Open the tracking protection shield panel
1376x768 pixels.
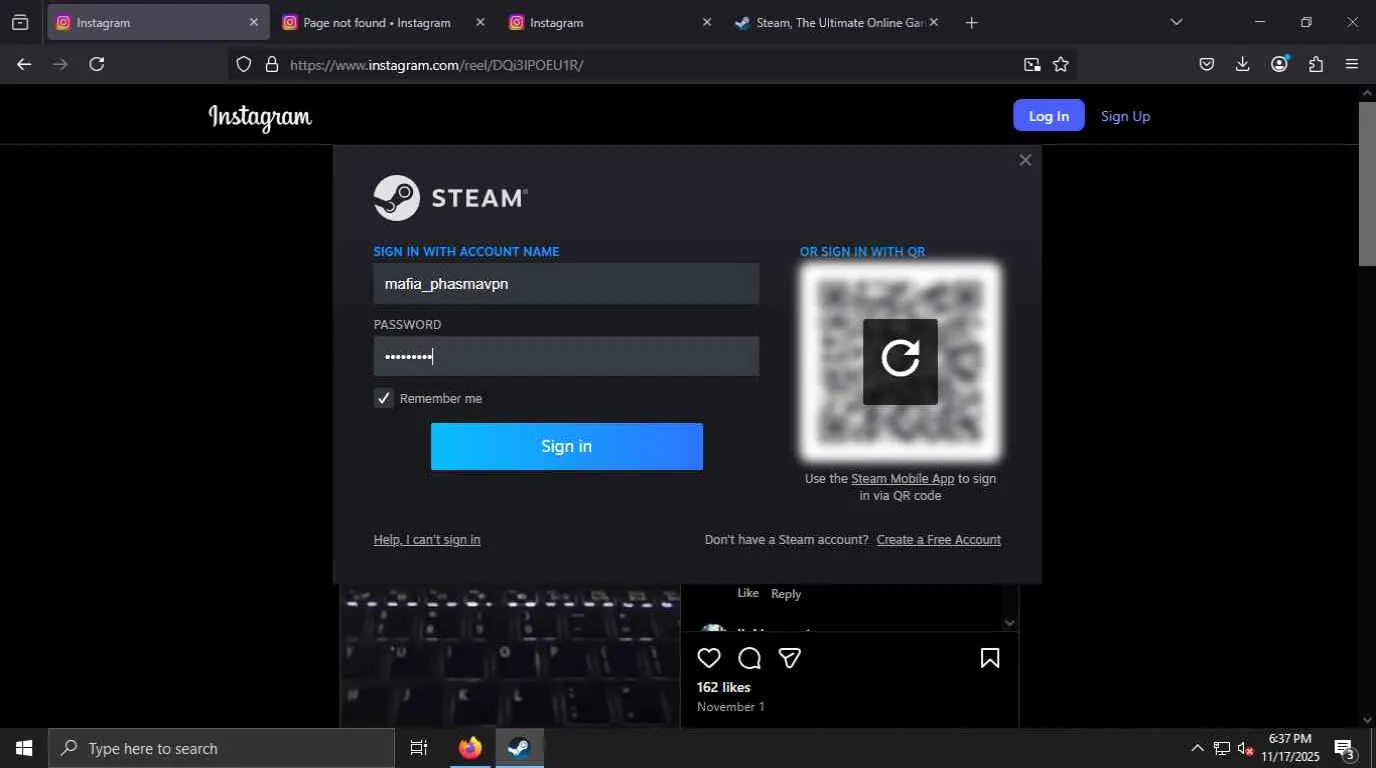[x=243, y=65]
